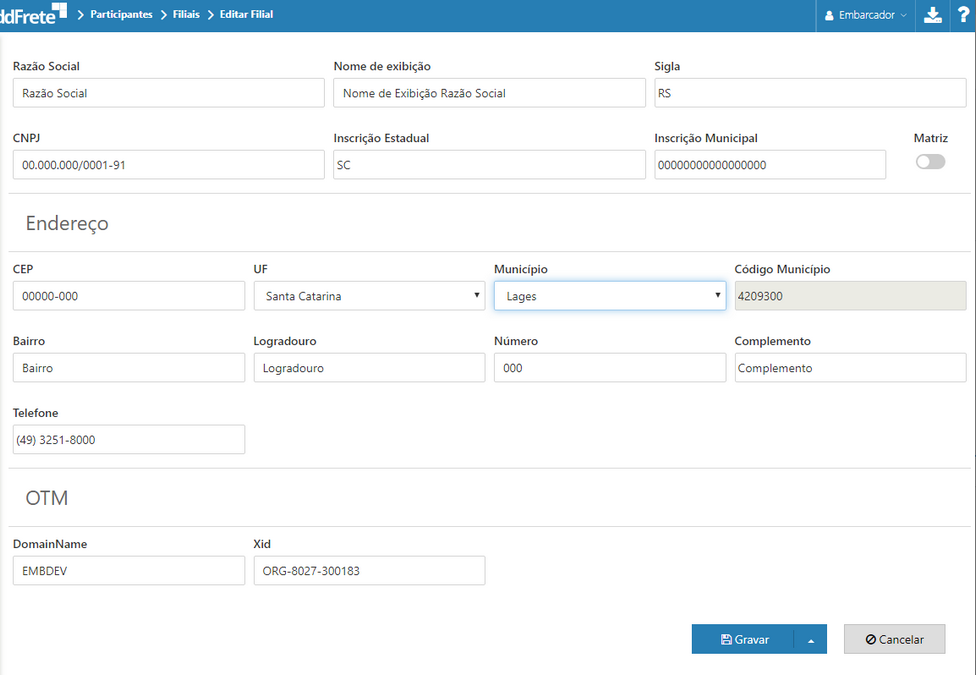
Task: Select the Xid field
Action: [369, 571]
